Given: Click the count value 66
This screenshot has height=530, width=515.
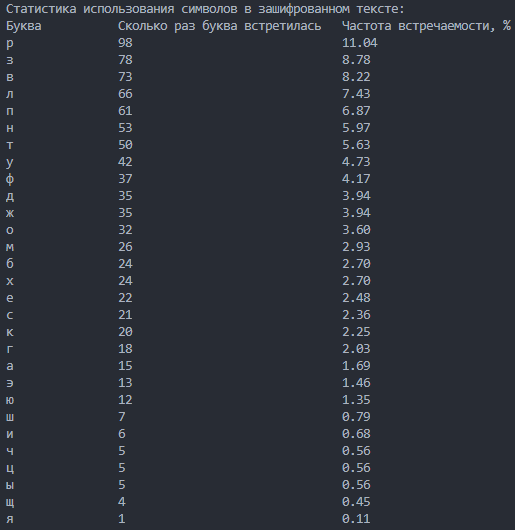Looking at the screenshot, I should 125,94.
